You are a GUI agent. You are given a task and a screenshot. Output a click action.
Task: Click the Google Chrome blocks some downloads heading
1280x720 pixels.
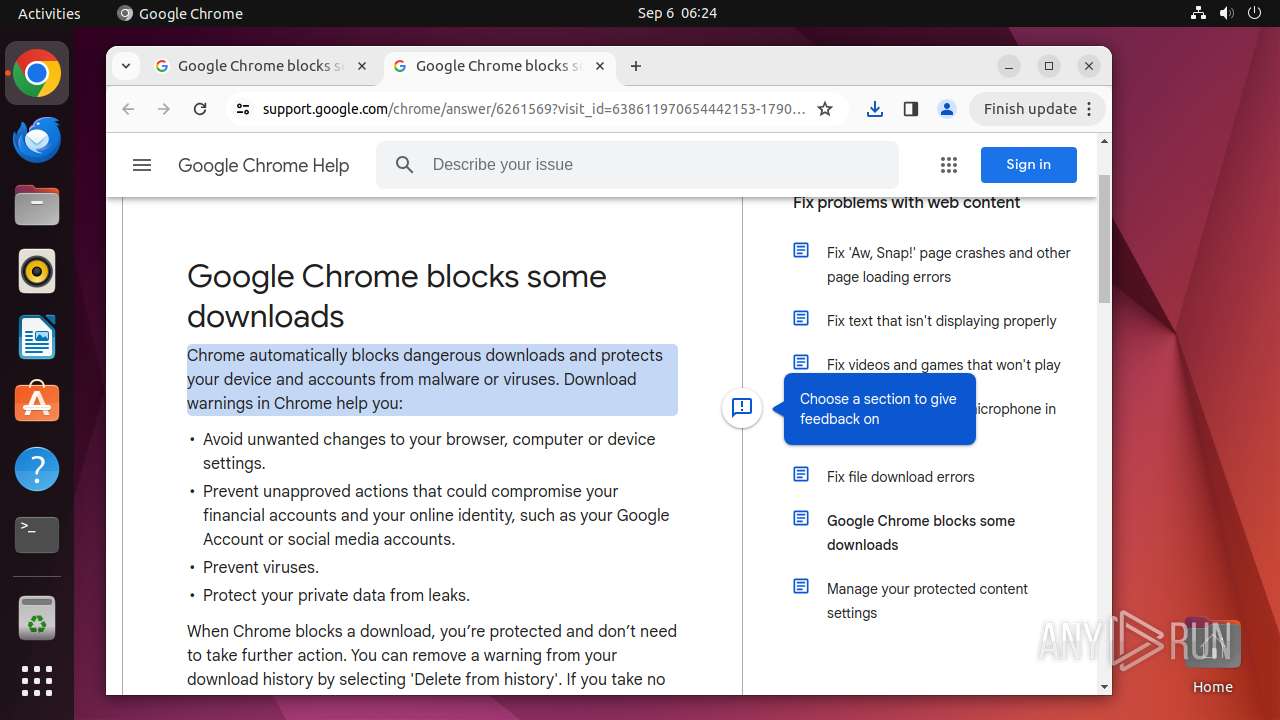click(x=397, y=296)
